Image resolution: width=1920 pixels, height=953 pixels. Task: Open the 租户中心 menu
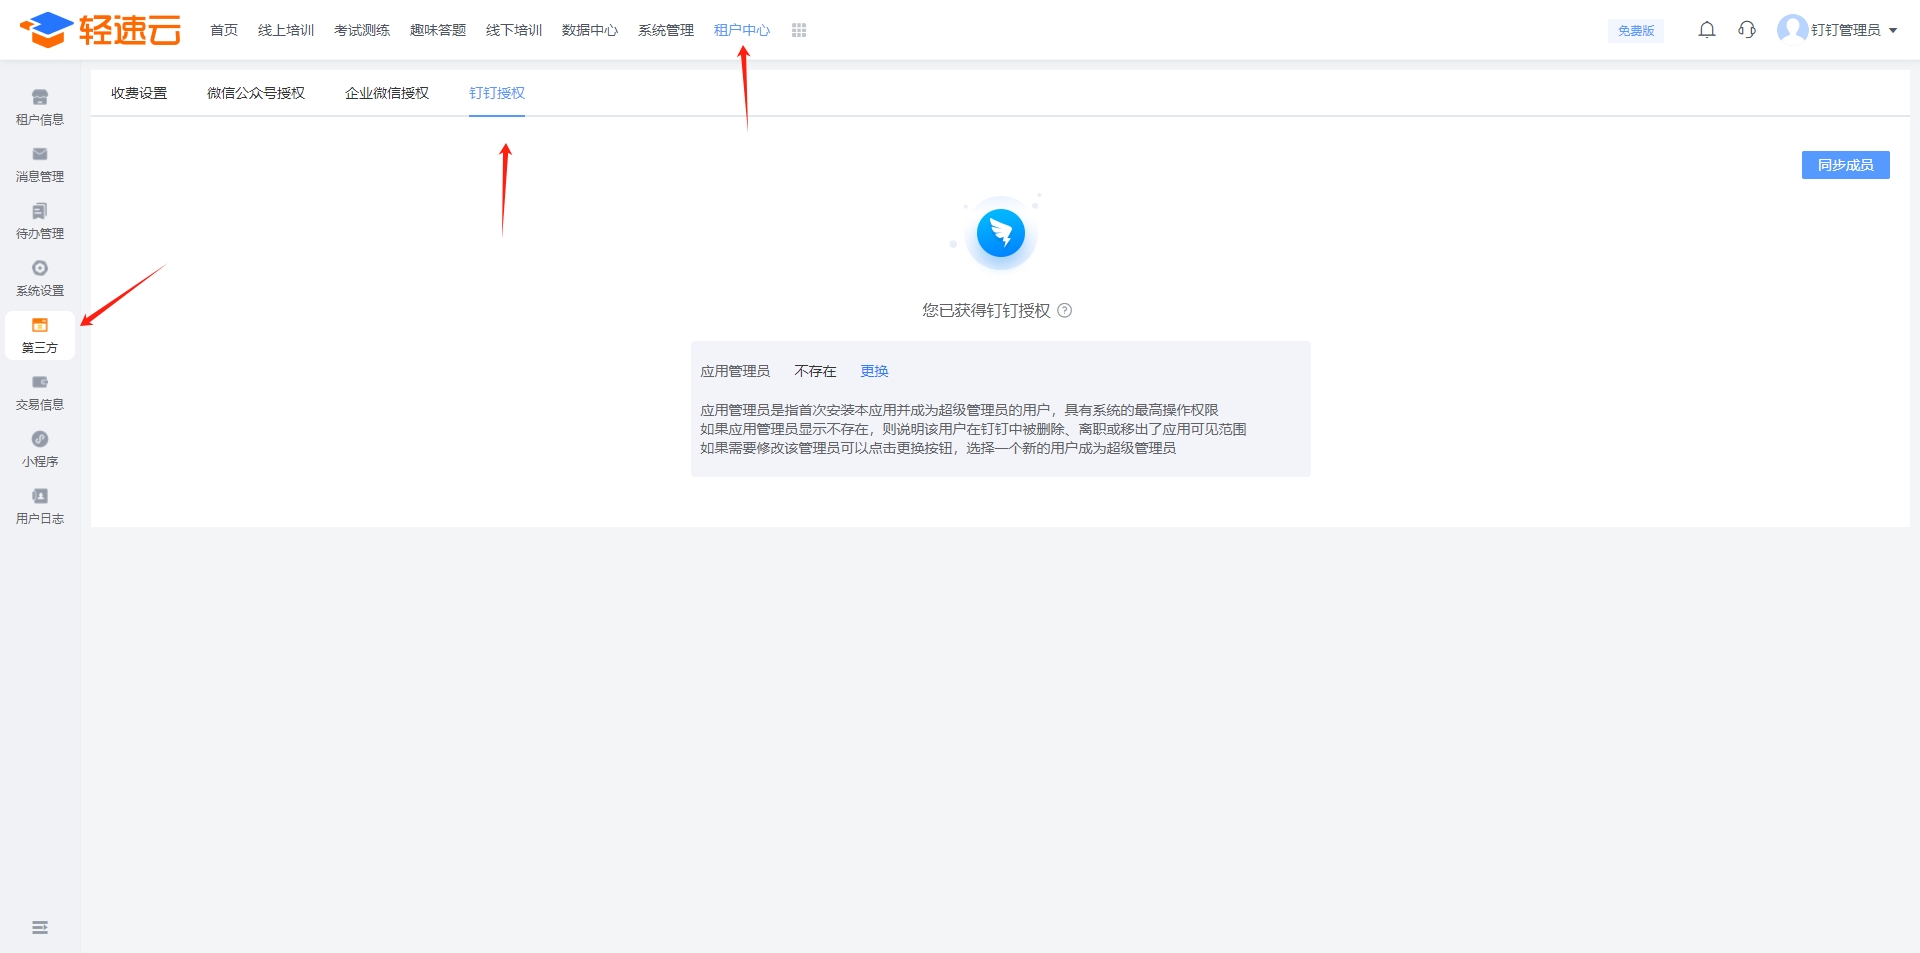[742, 30]
